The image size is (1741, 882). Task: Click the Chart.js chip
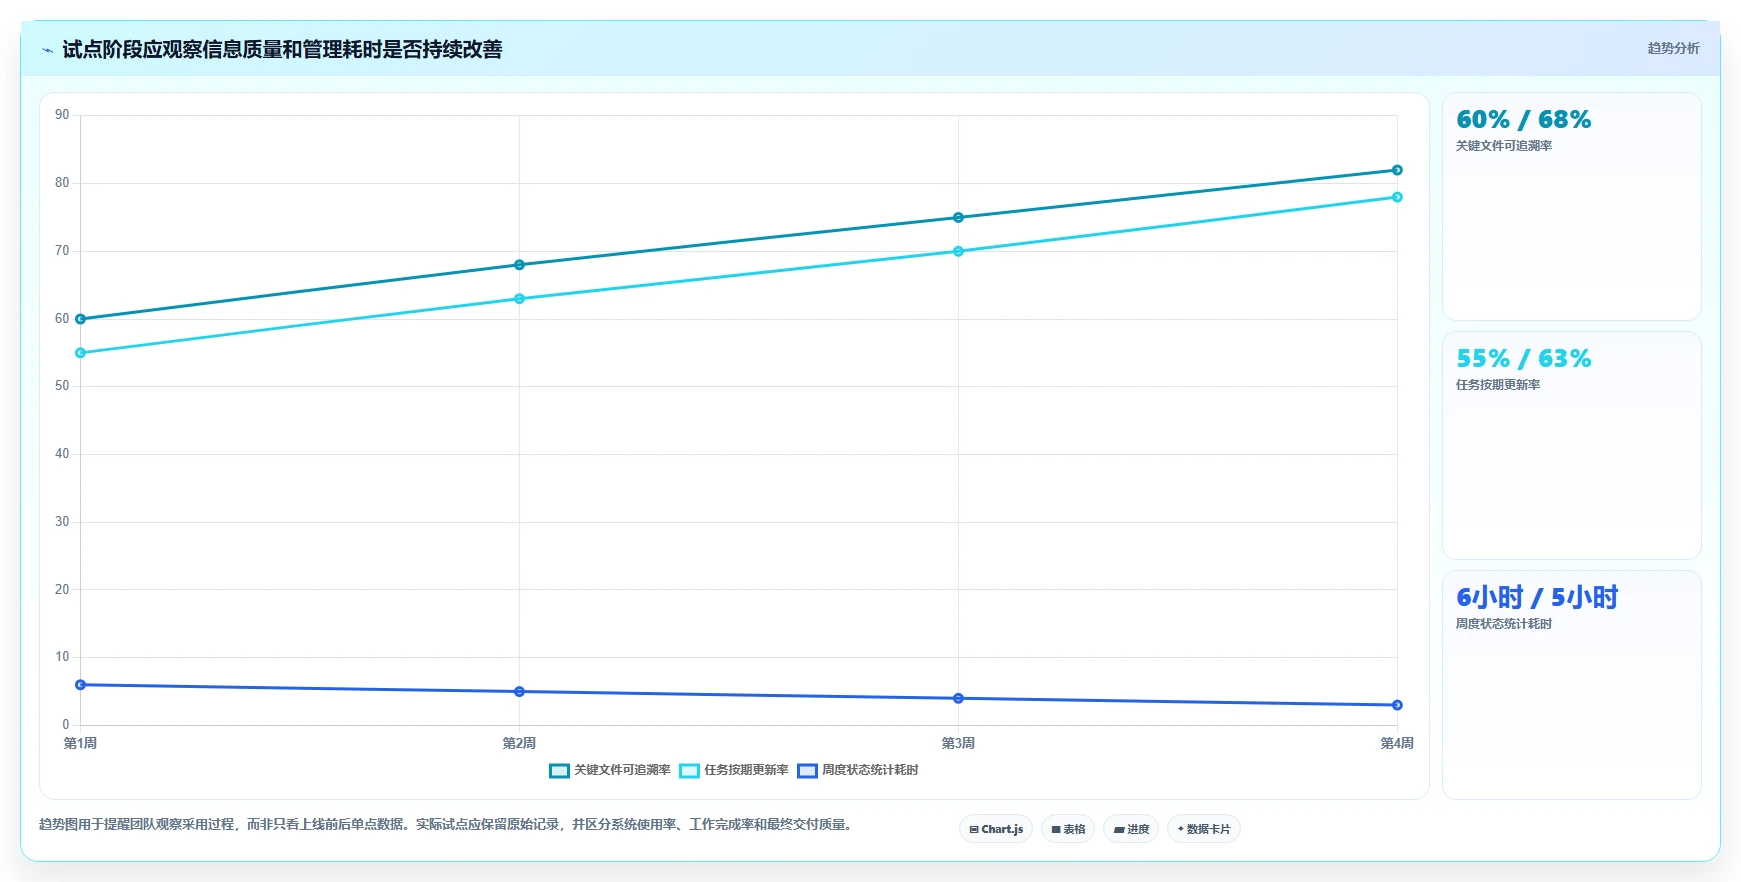click(996, 829)
